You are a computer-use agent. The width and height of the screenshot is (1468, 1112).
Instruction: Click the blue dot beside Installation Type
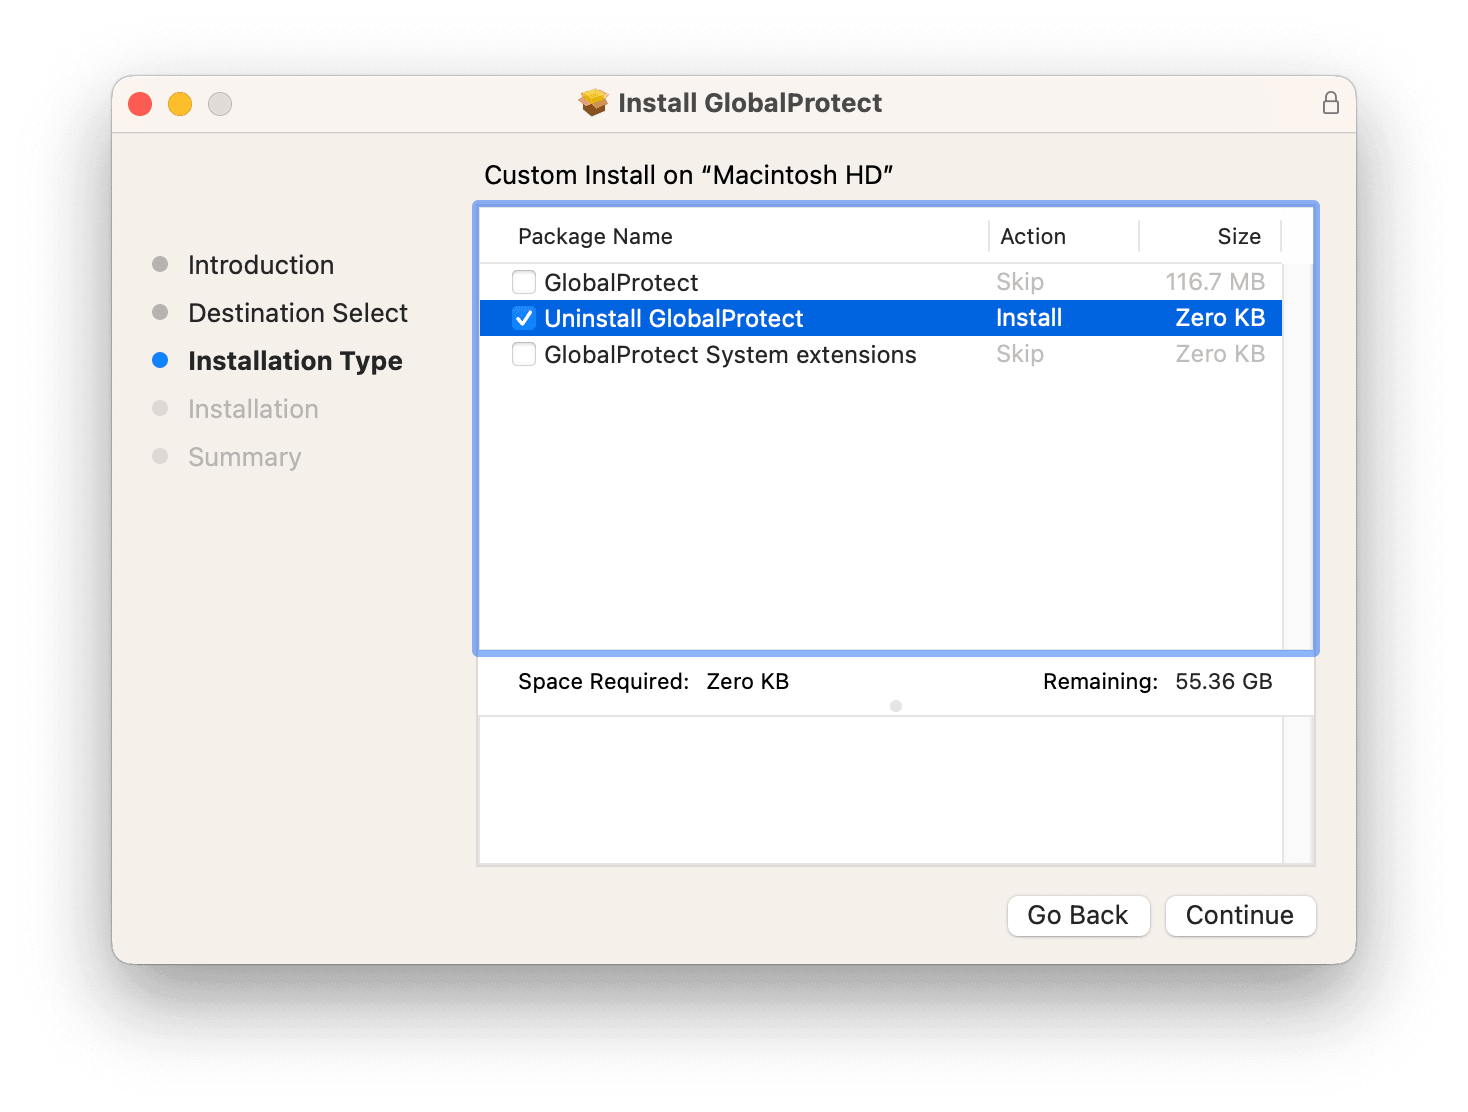tap(161, 360)
